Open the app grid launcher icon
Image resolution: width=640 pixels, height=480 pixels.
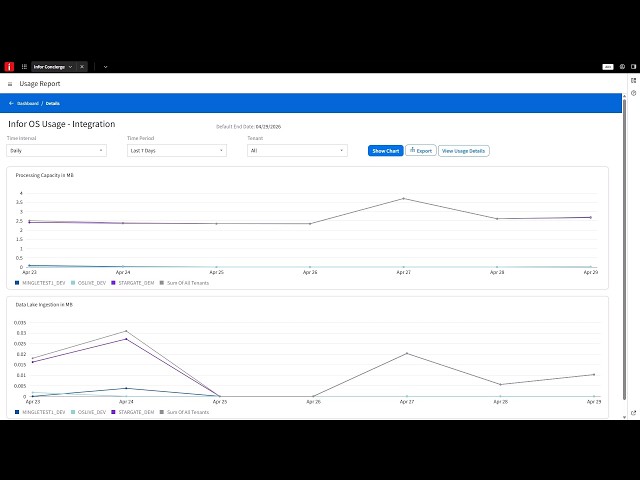[x=24, y=67]
